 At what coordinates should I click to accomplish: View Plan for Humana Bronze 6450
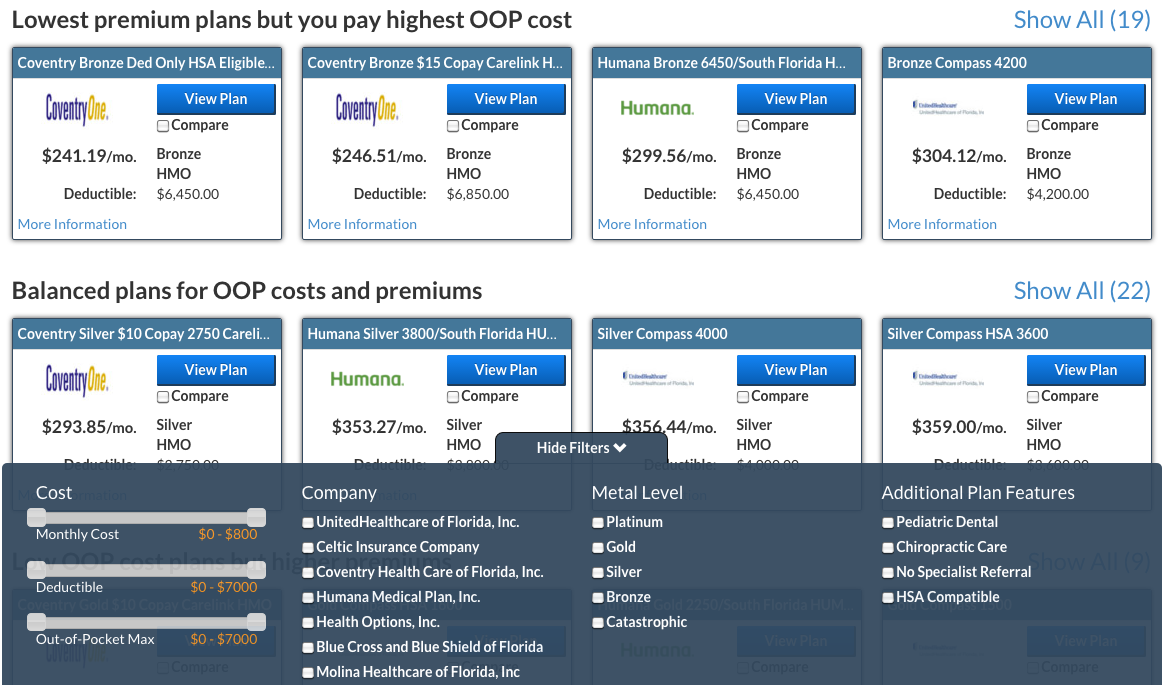coord(796,99)
